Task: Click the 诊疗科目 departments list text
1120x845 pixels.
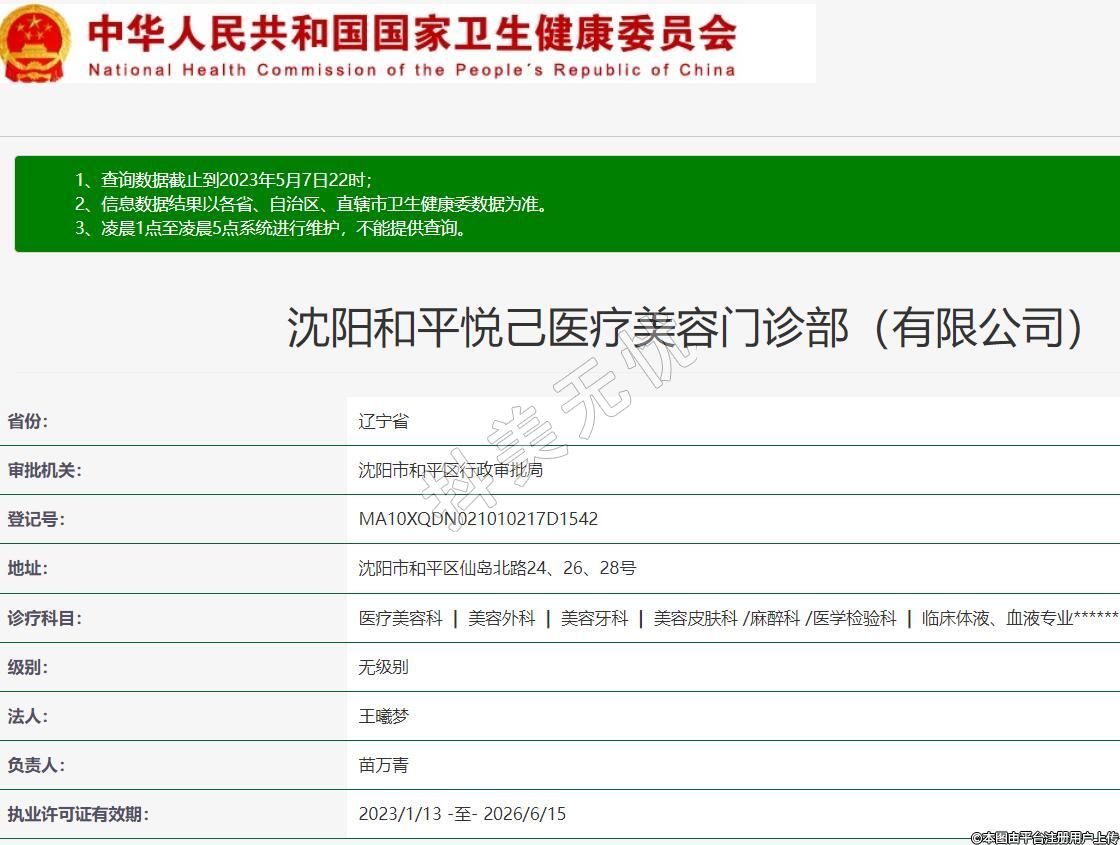Action: click(x=737, y=618)
